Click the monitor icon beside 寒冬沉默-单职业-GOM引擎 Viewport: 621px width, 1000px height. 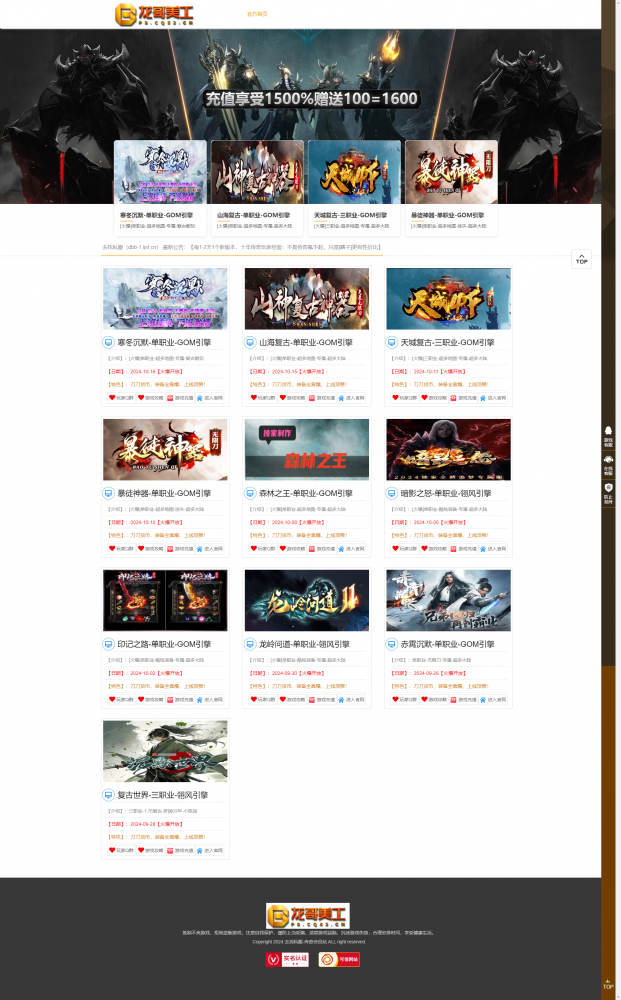pos(108,342)
